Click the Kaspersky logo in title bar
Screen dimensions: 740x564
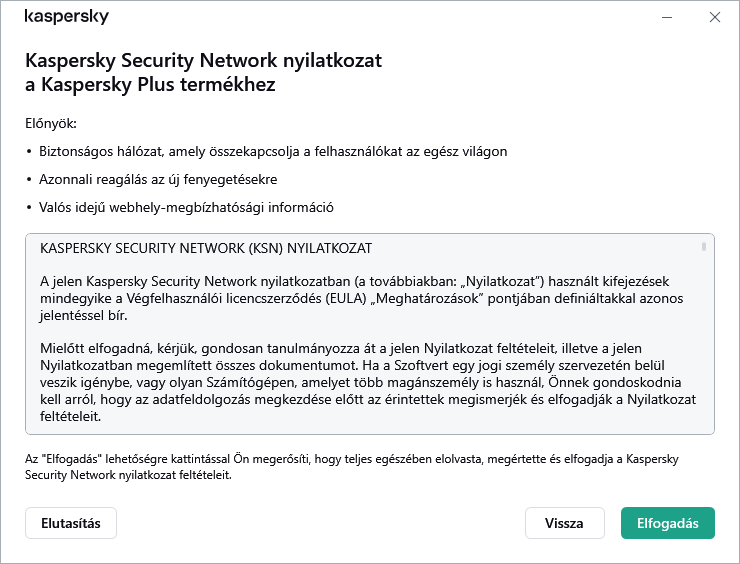(x=67, y=17)
